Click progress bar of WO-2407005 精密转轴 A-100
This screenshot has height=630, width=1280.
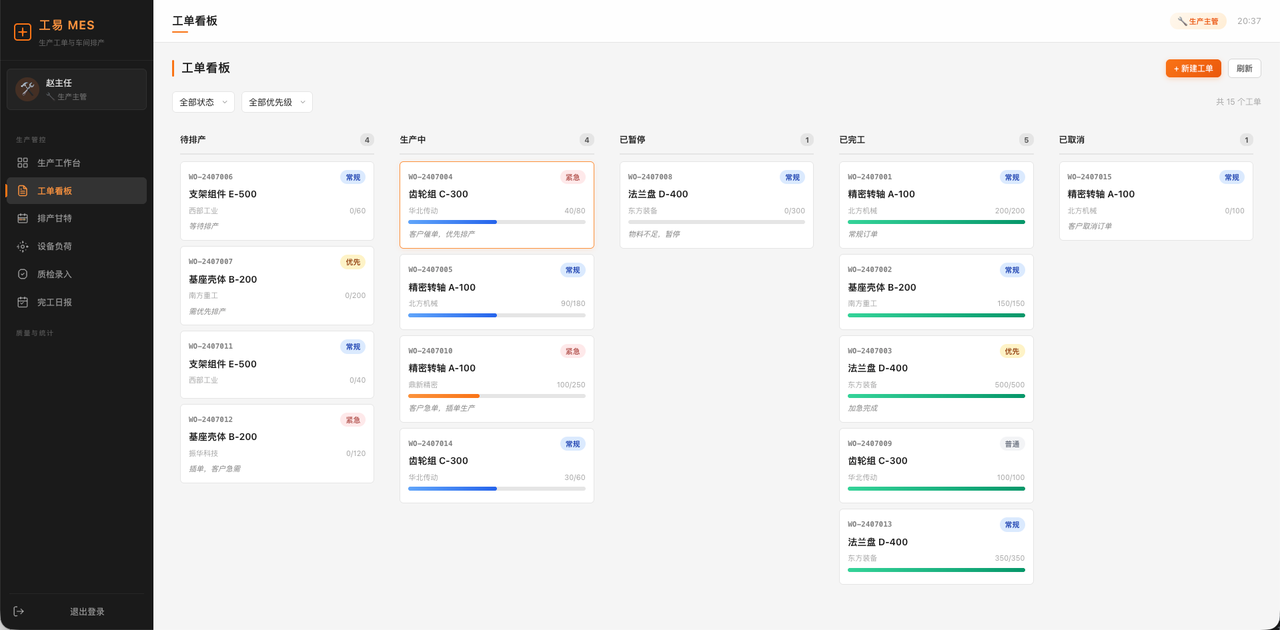coord(496,315)
